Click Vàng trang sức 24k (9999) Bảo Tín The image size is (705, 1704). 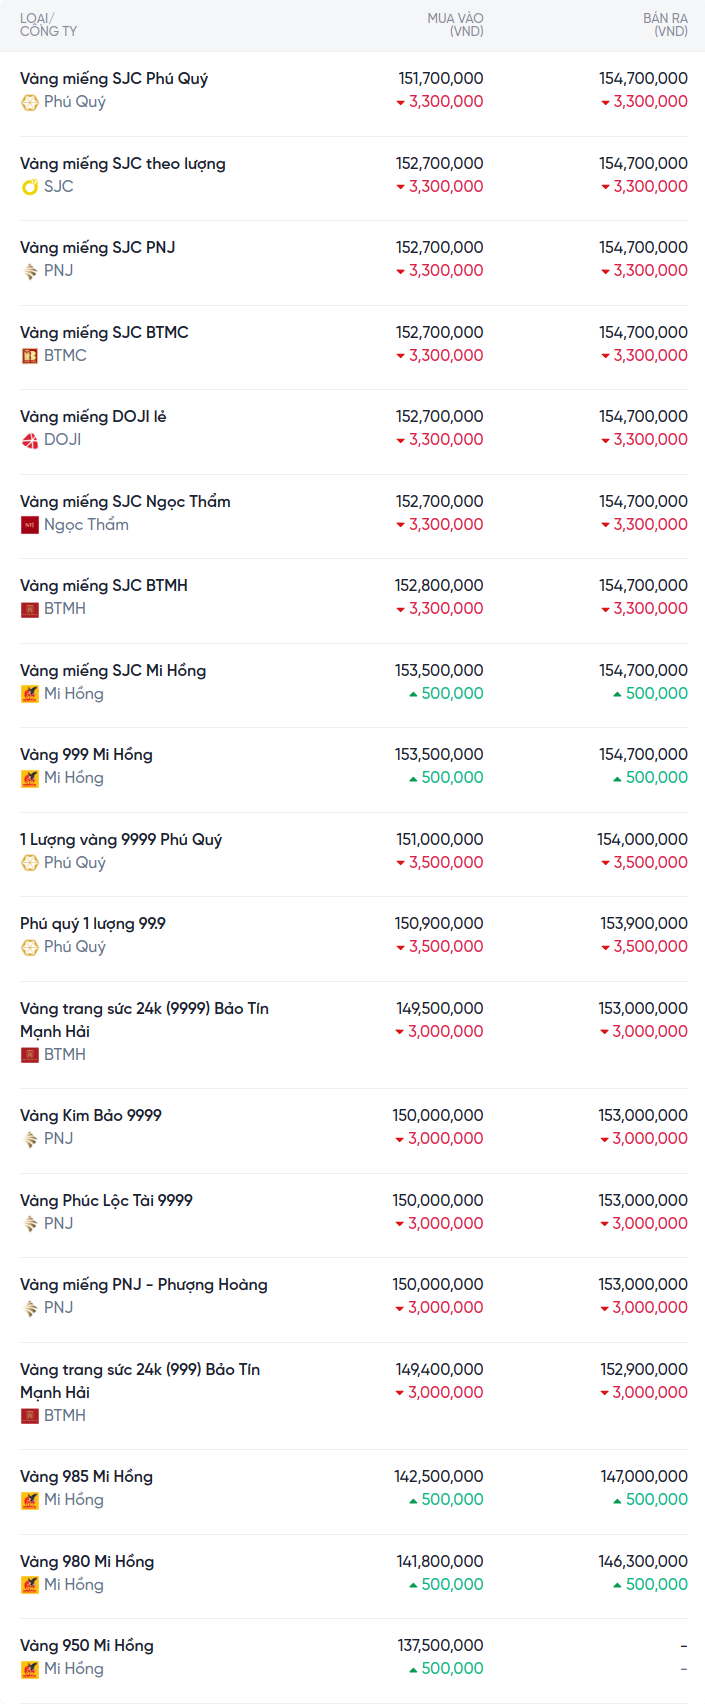144,1009
